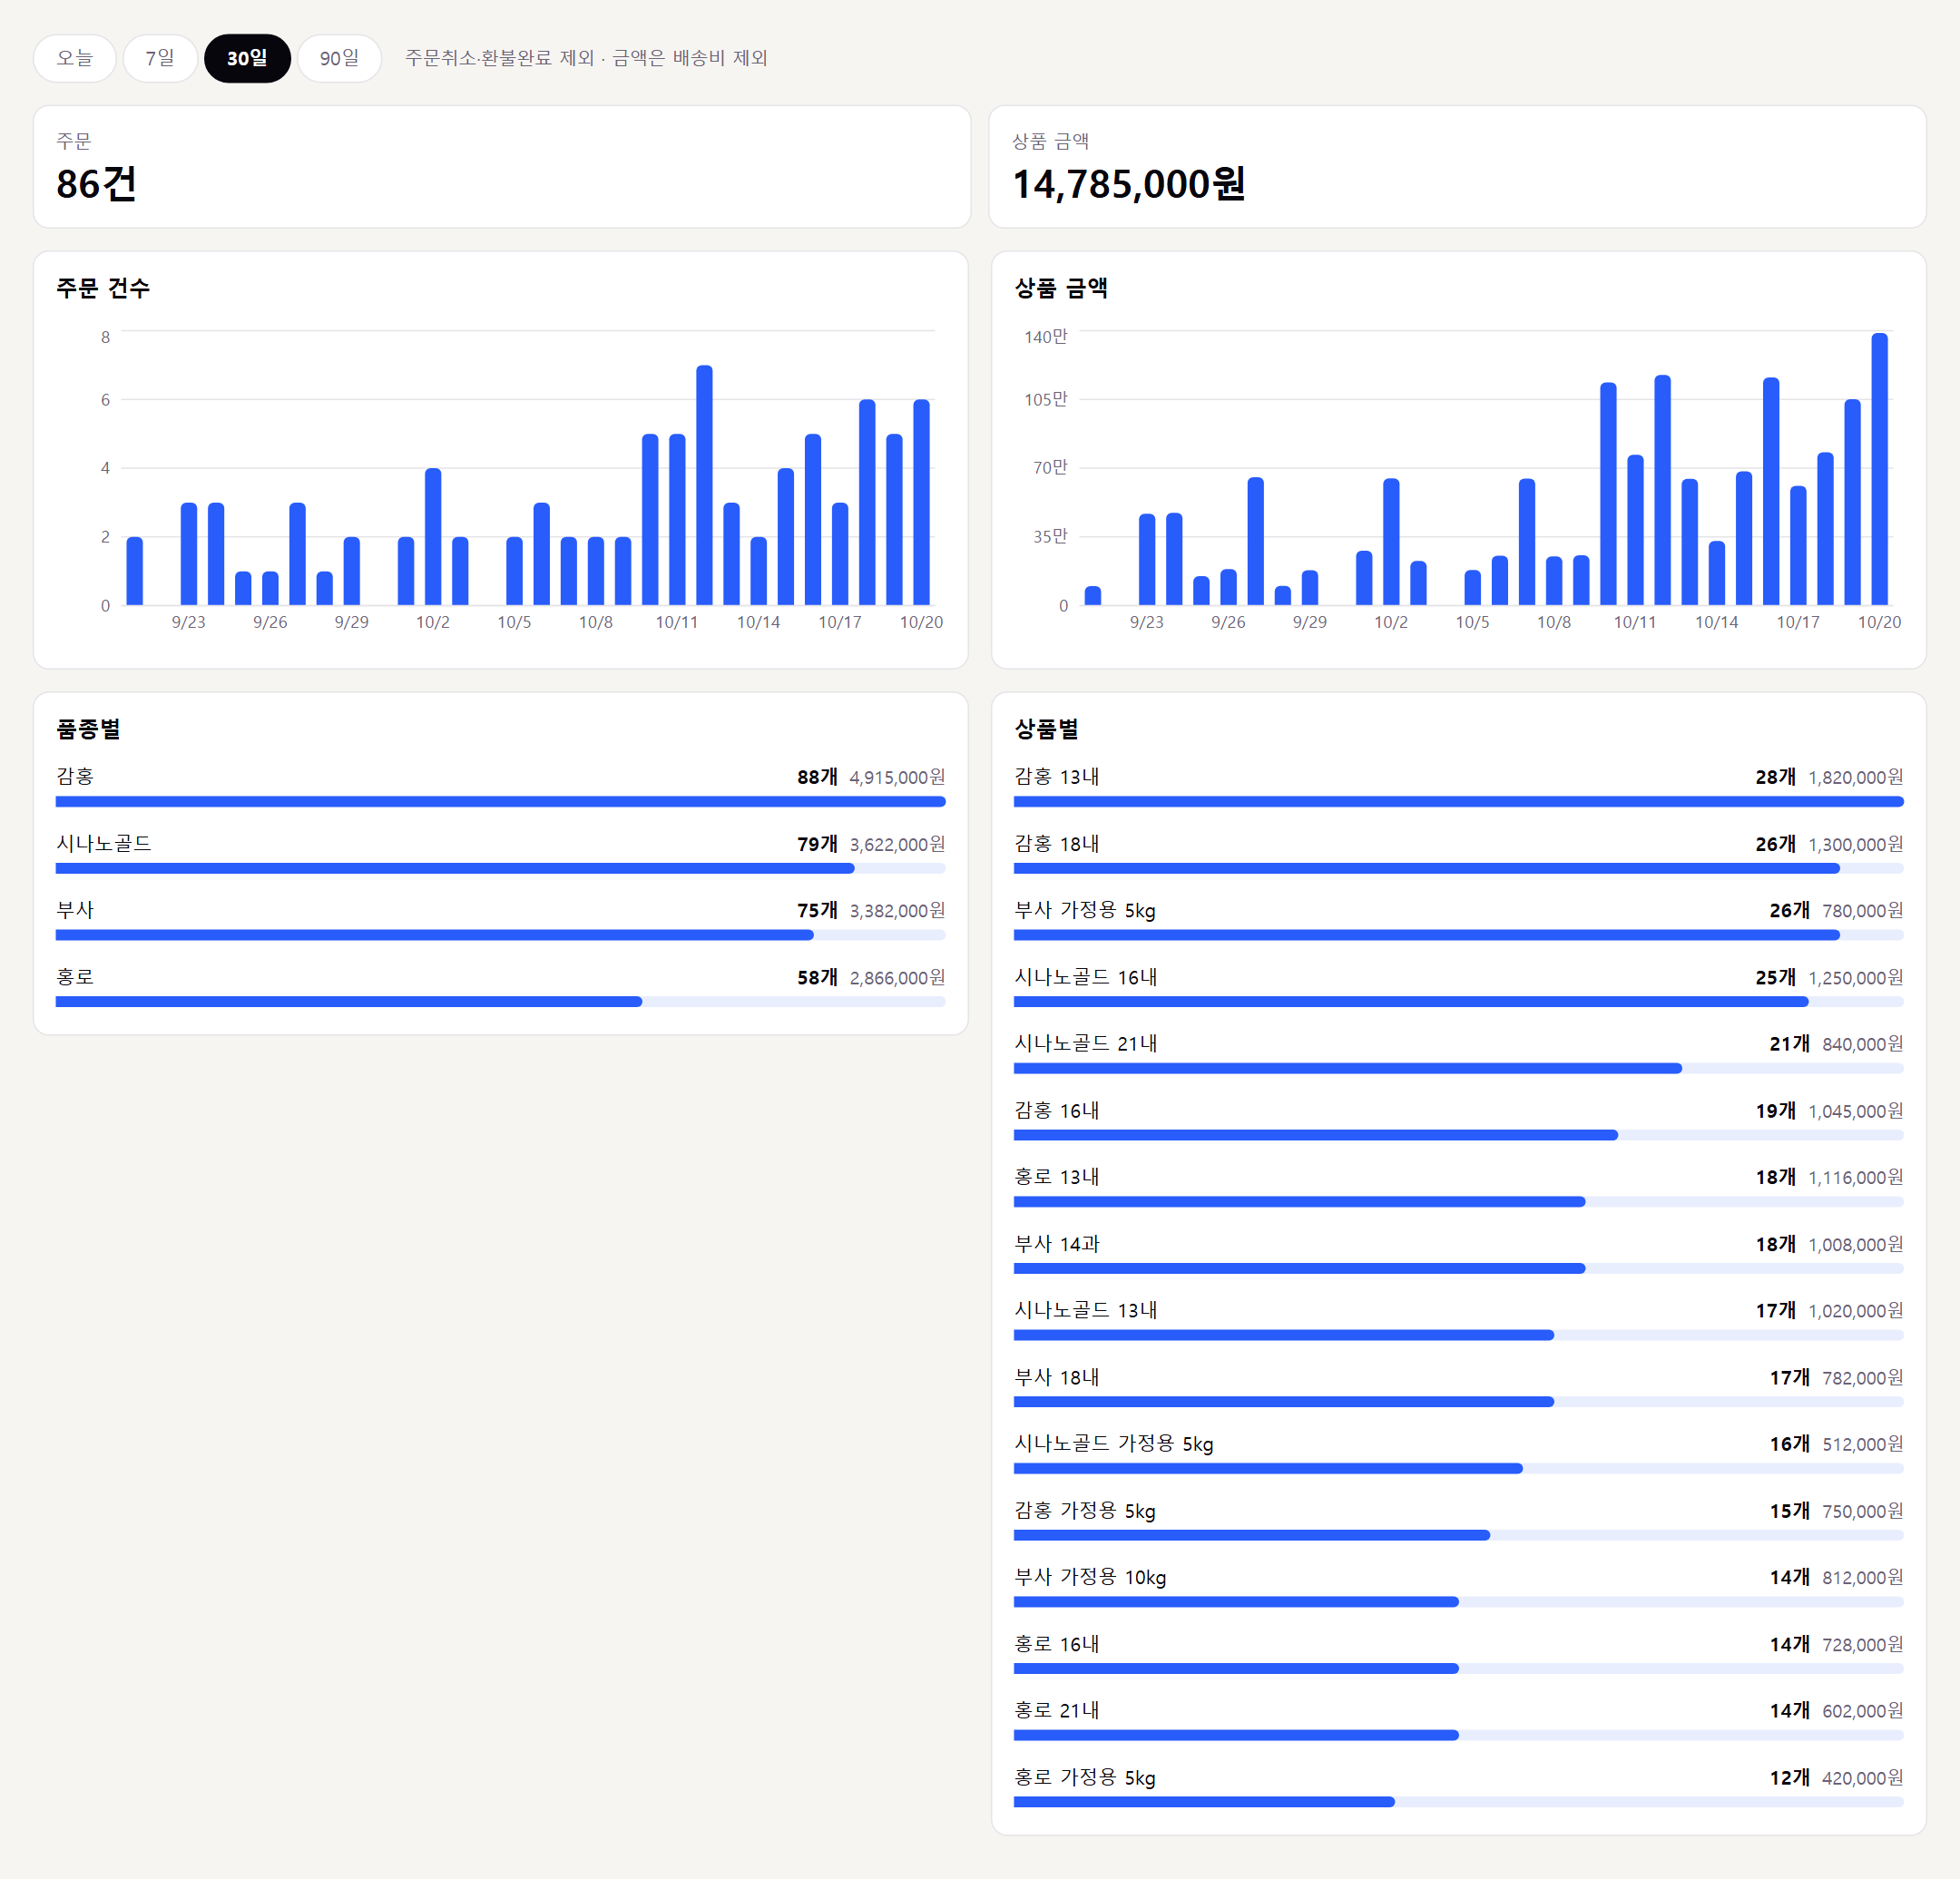Select the 30일 period tab
The image size is (1960, 1879).
(247, 58)
